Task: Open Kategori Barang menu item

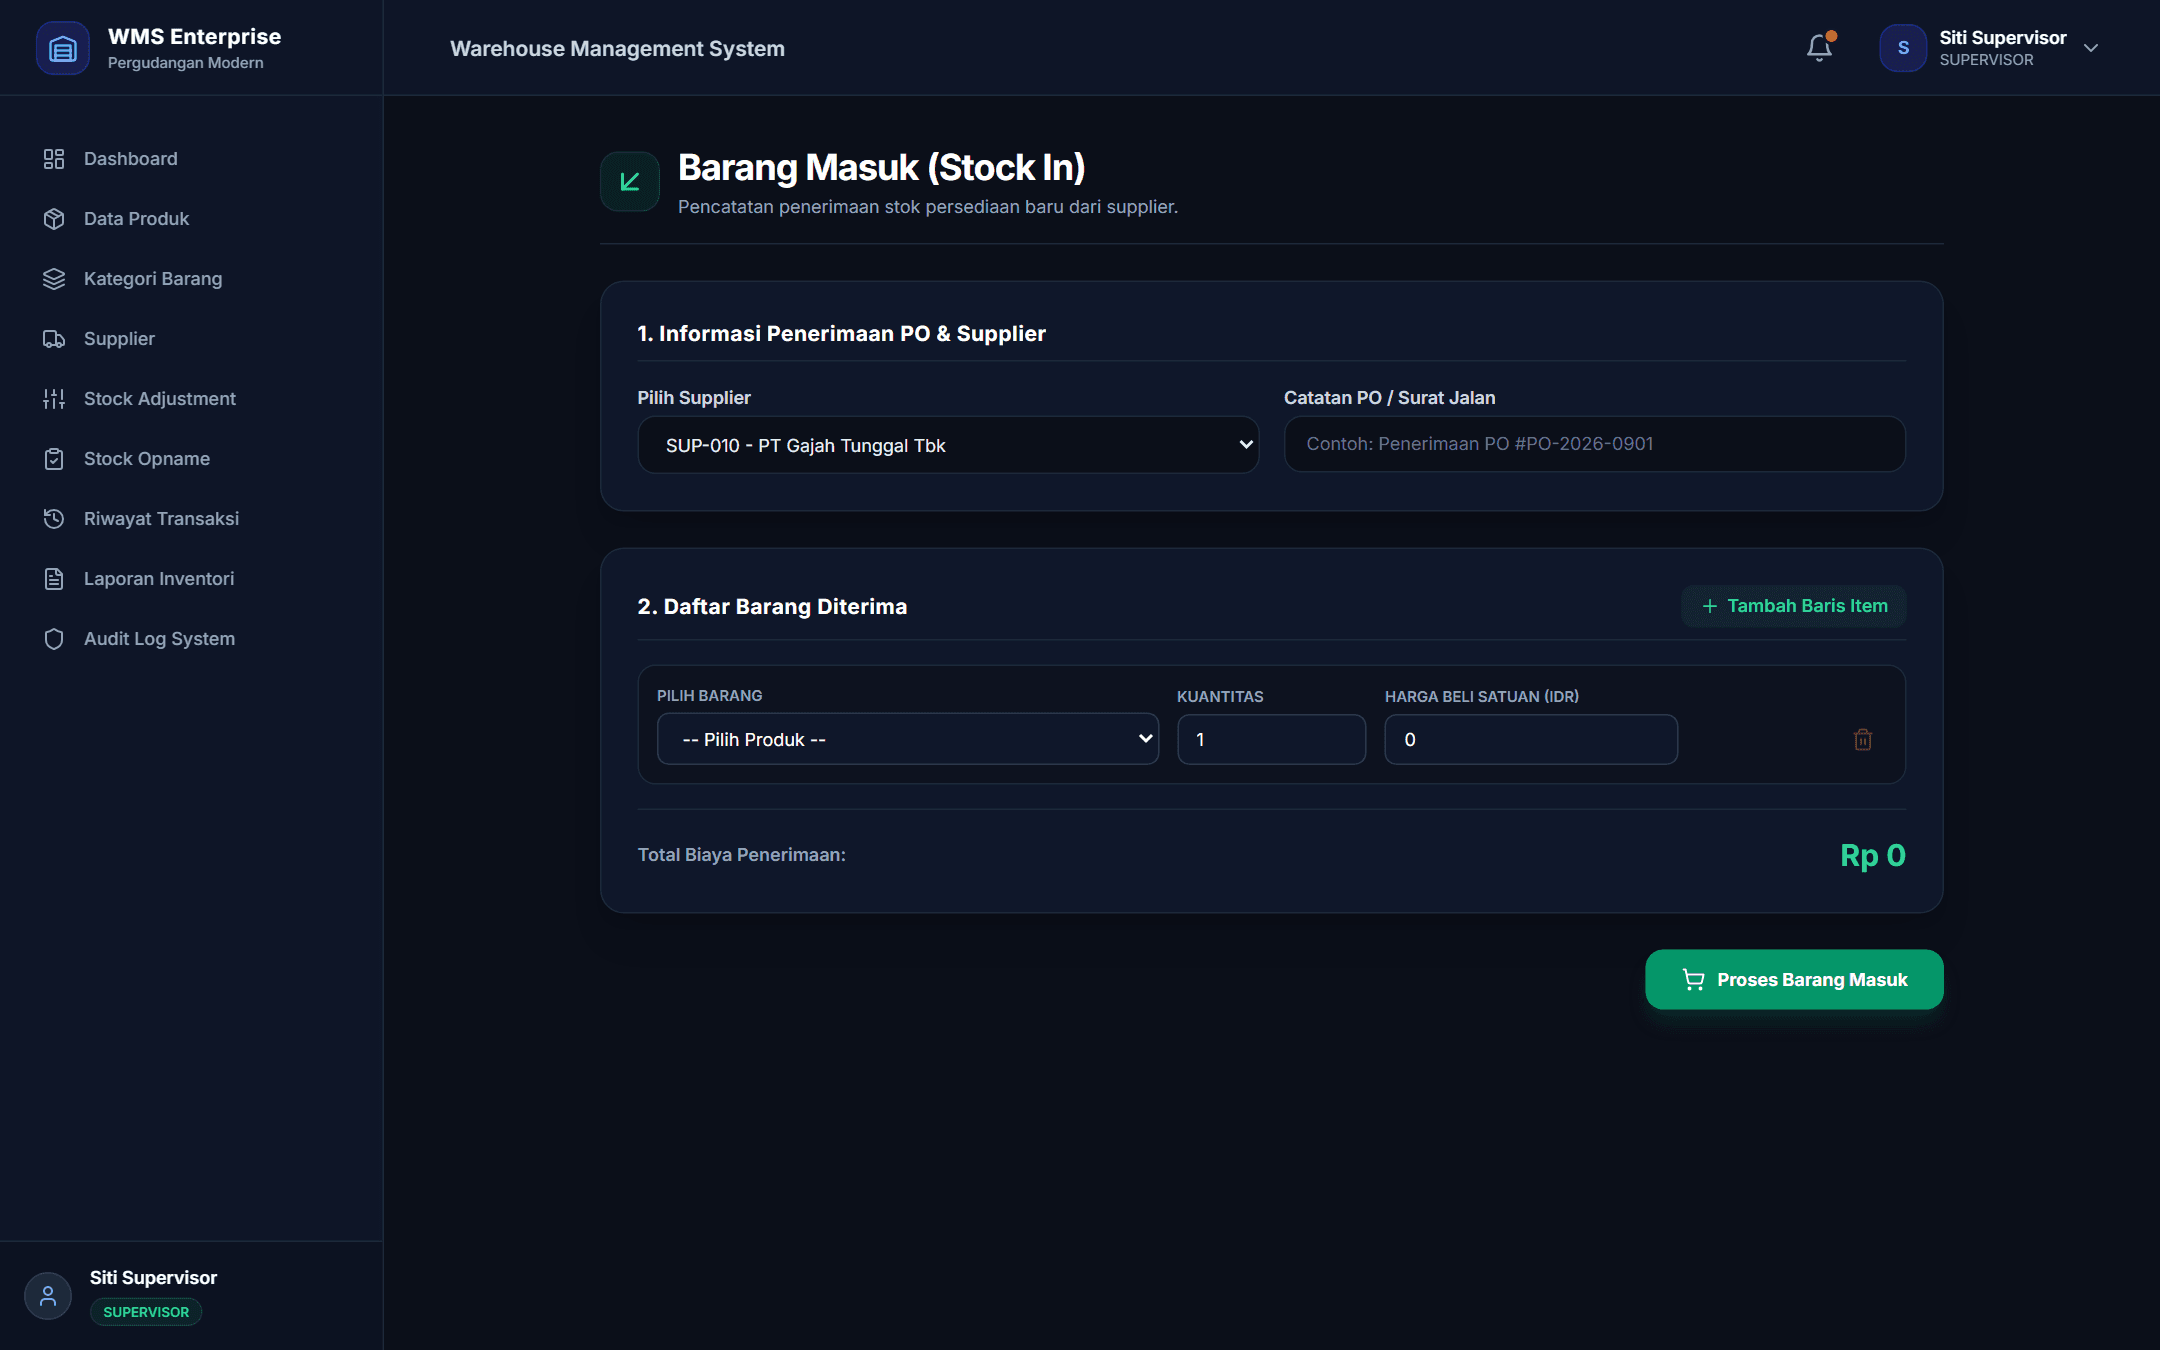Action: [192, 279]
